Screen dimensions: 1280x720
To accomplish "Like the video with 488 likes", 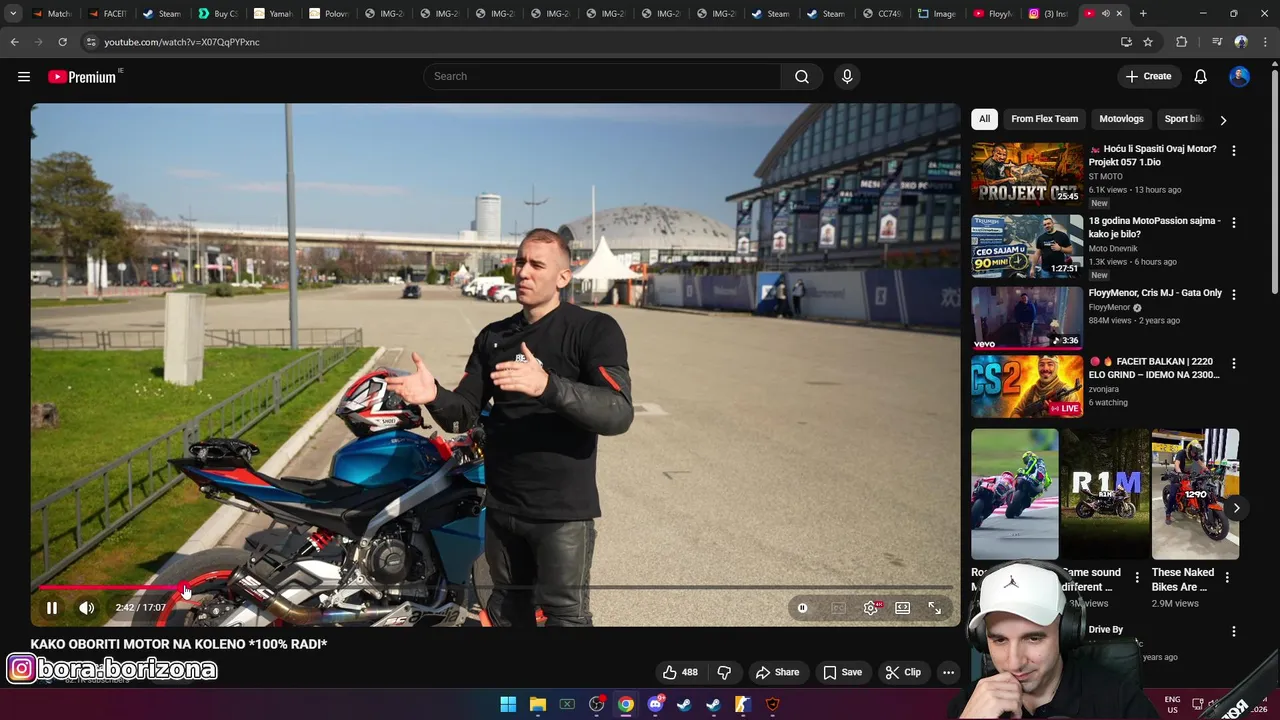I will pyautogui.click(x=679, y=672).
